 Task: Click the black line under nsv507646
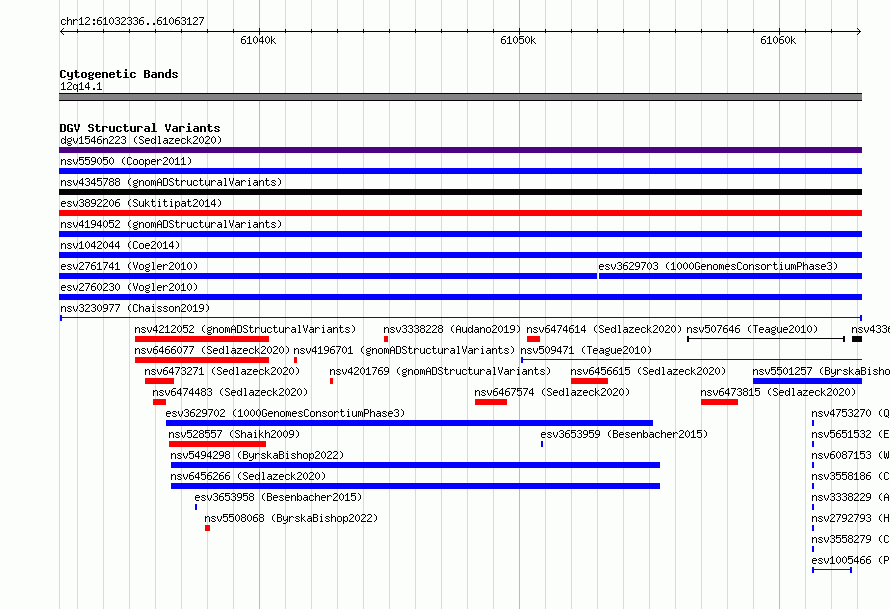[766, 339]
